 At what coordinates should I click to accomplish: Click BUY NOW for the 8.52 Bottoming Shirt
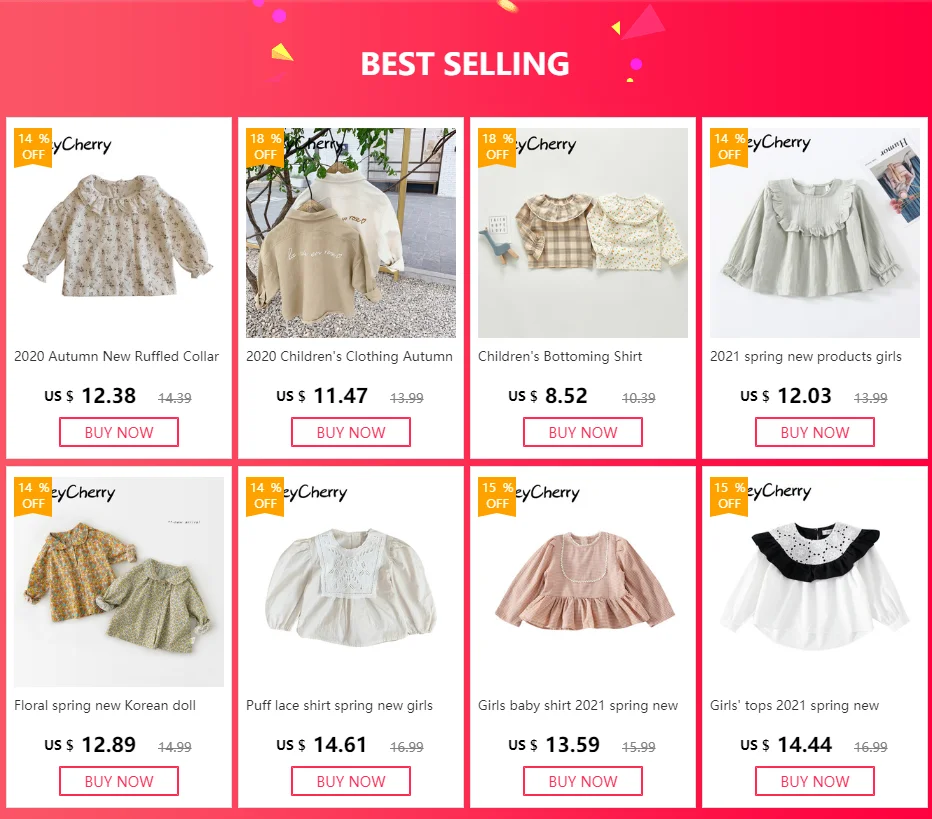point(582,432)
